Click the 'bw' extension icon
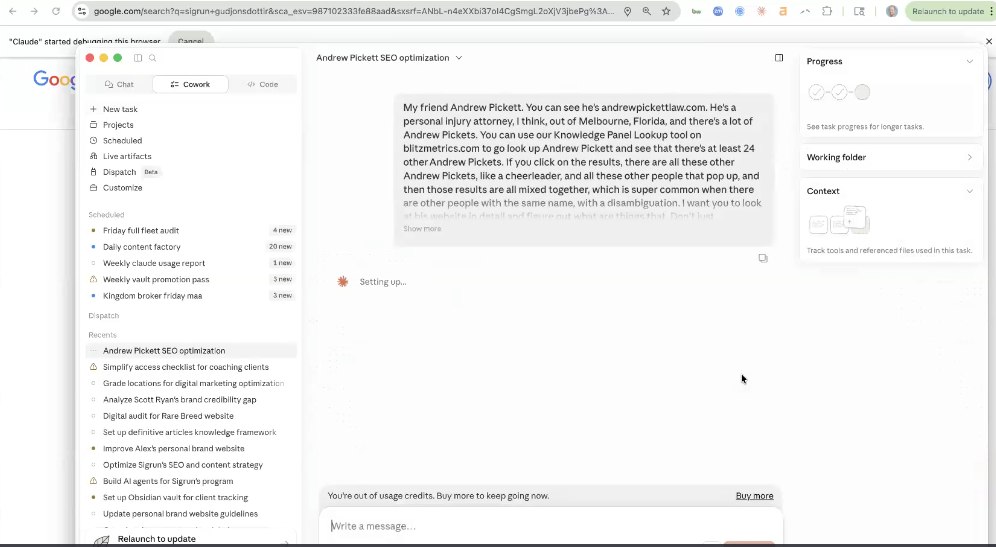The width and height of the screenshot is (996, 547). tap(696, 11)
